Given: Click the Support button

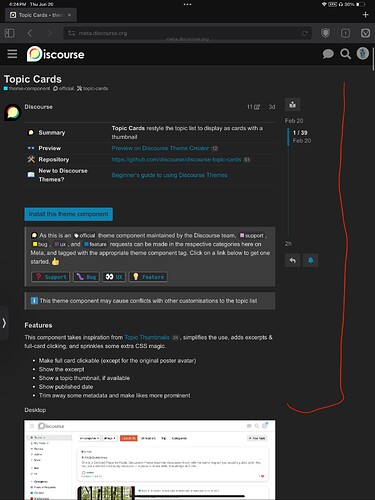Looking at the screenshot, I should click(x=51, y=277).
